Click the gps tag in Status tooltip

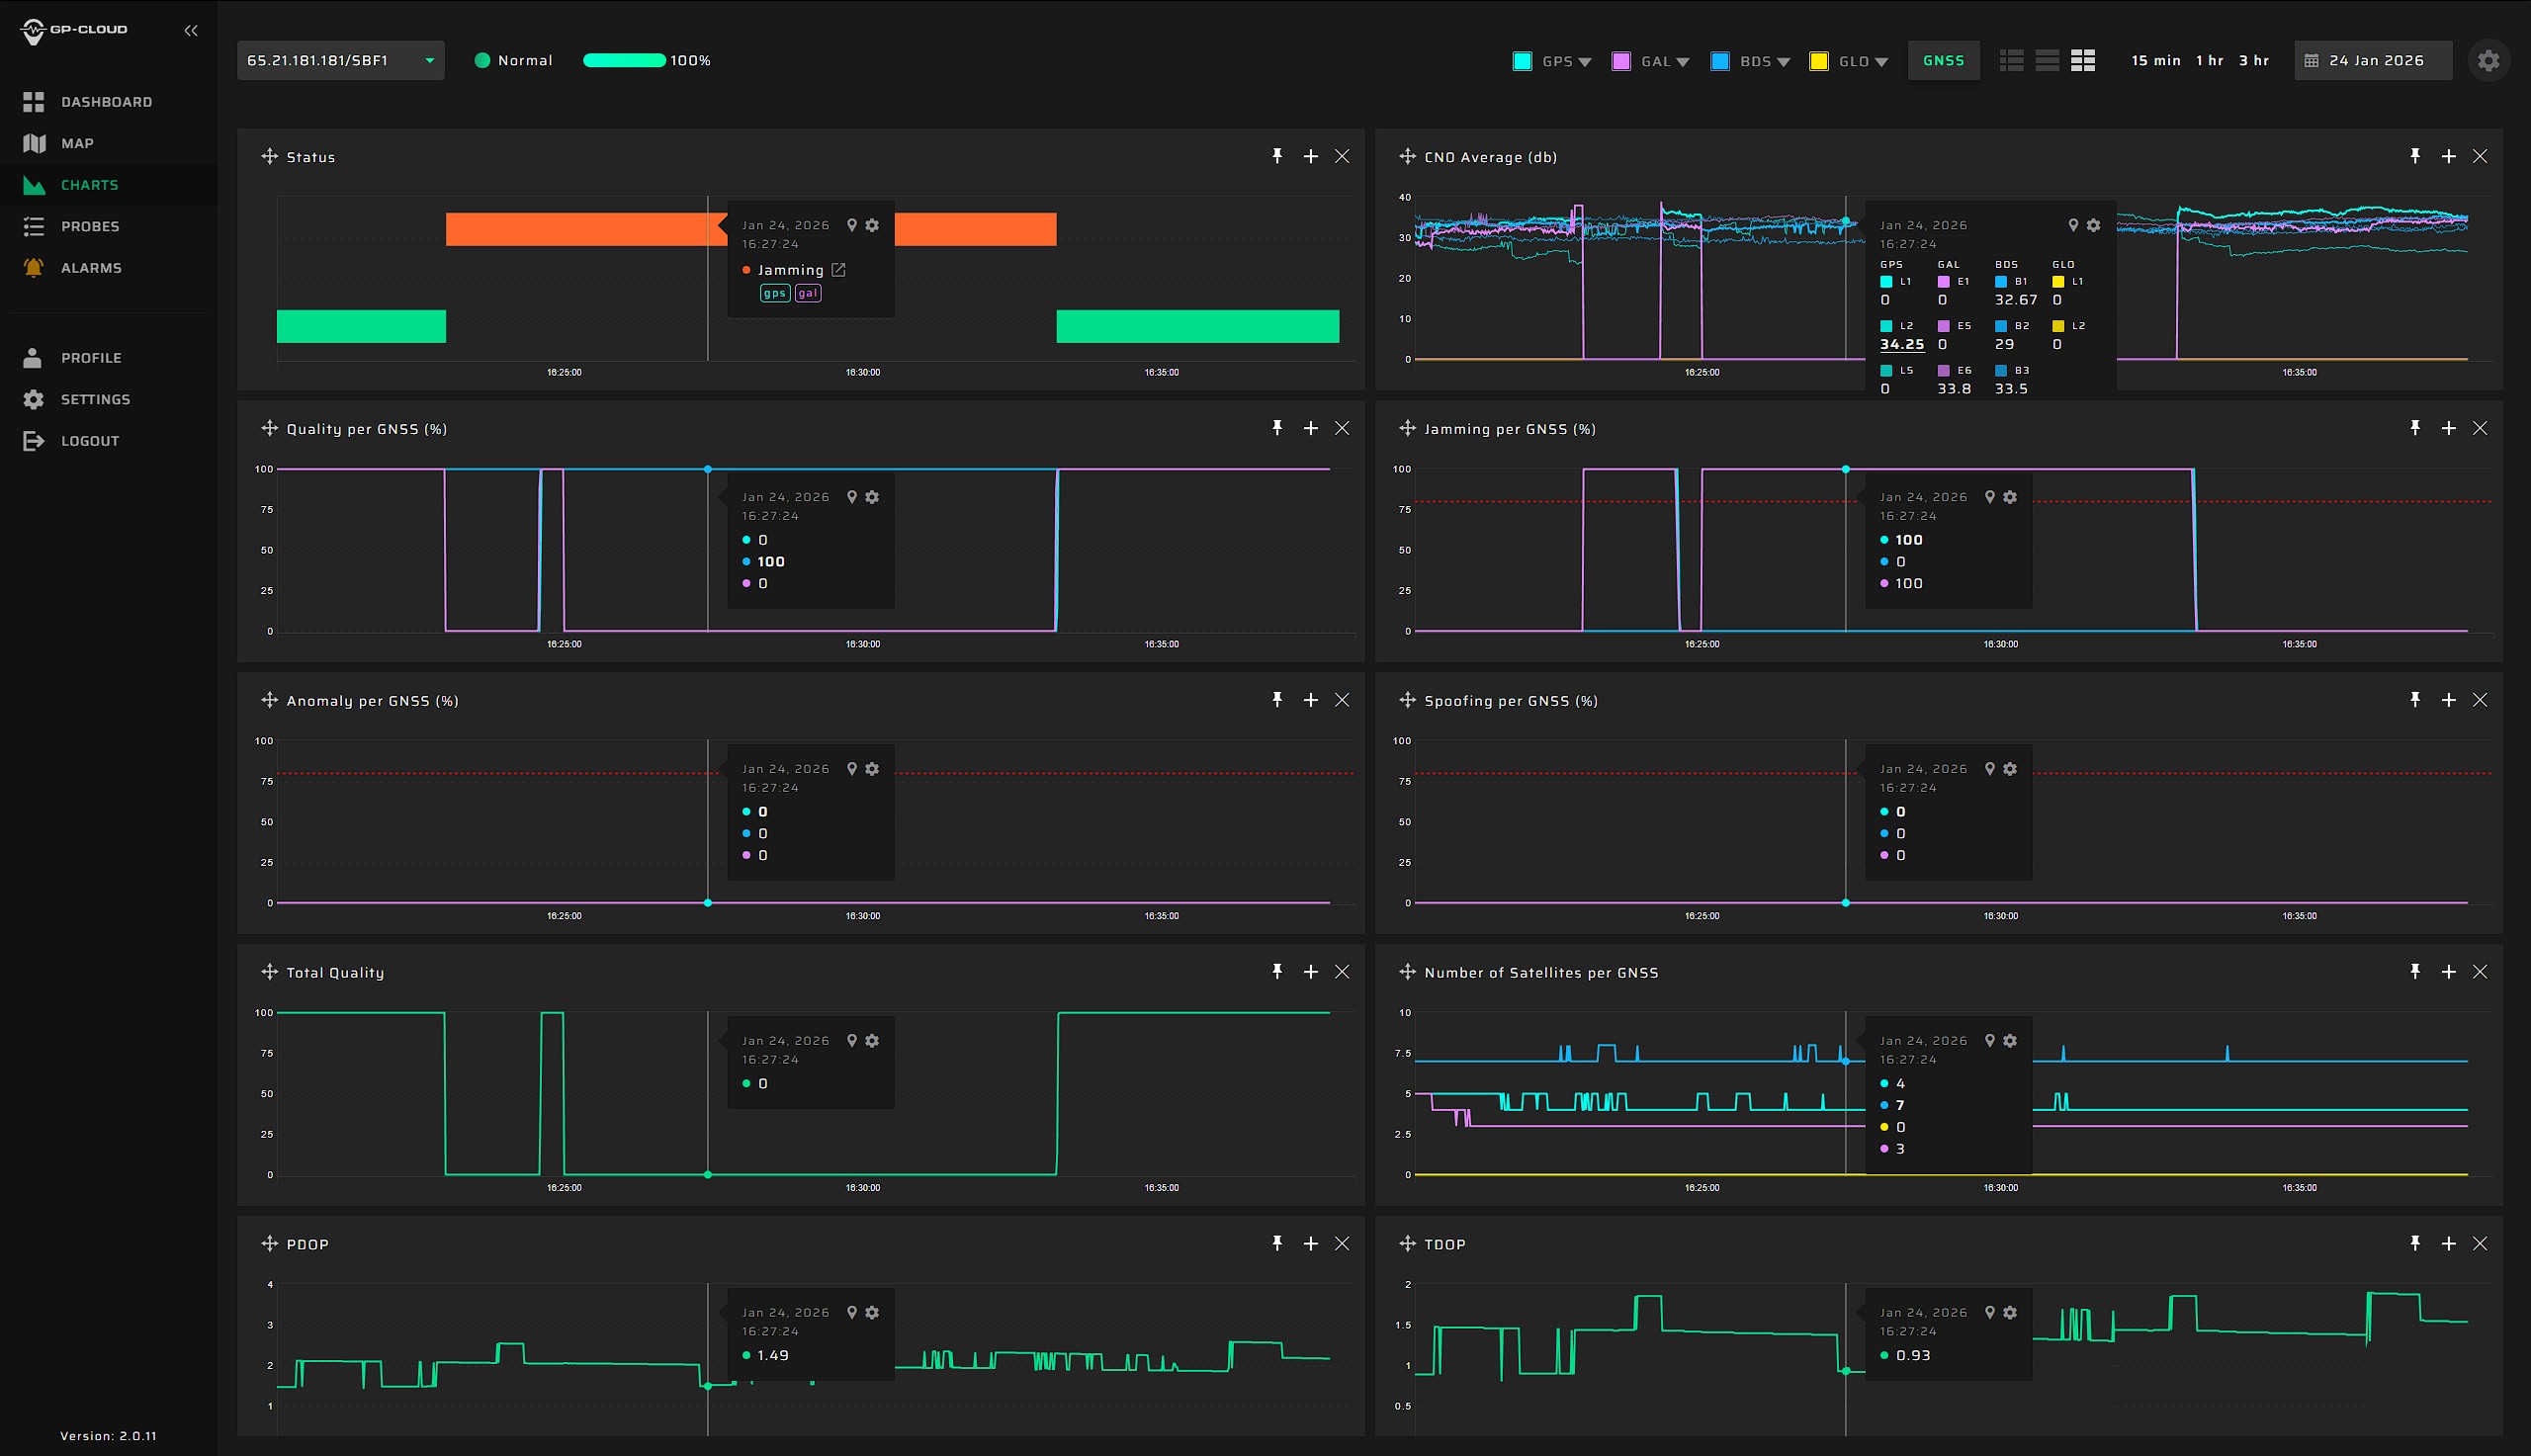tap(774, 293)
